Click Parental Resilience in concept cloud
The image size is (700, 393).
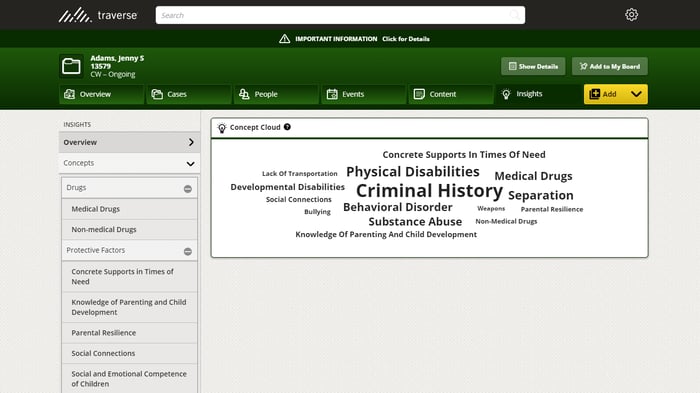[552, 209]
